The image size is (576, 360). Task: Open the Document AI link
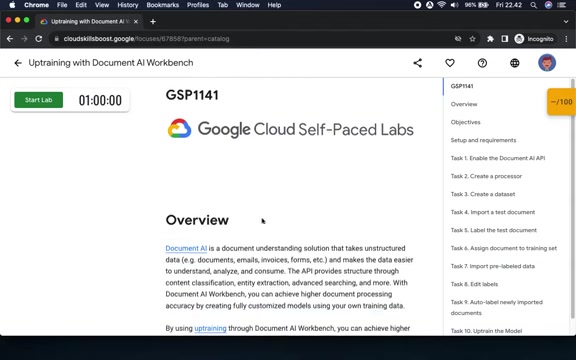(186, 248)
